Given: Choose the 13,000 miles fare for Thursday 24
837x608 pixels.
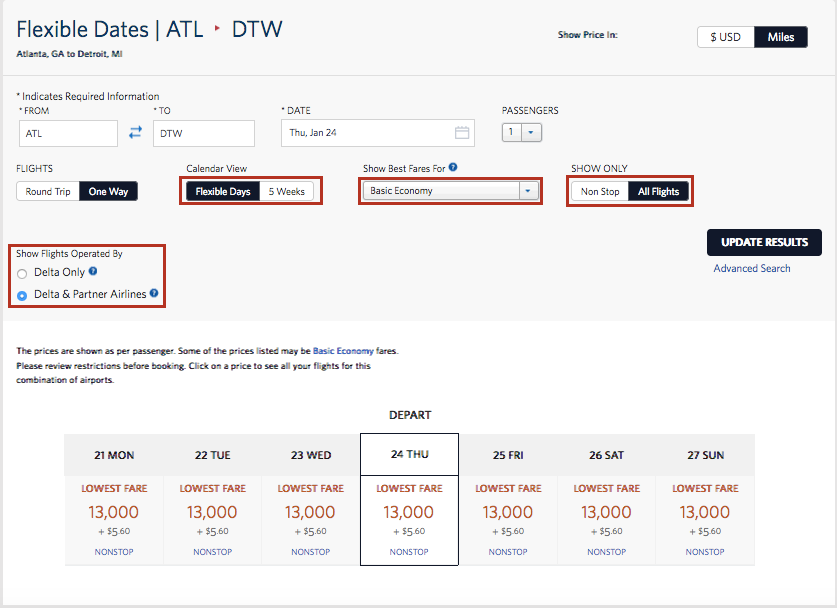Looking at the screenshot, I should [x=408, y=512].
